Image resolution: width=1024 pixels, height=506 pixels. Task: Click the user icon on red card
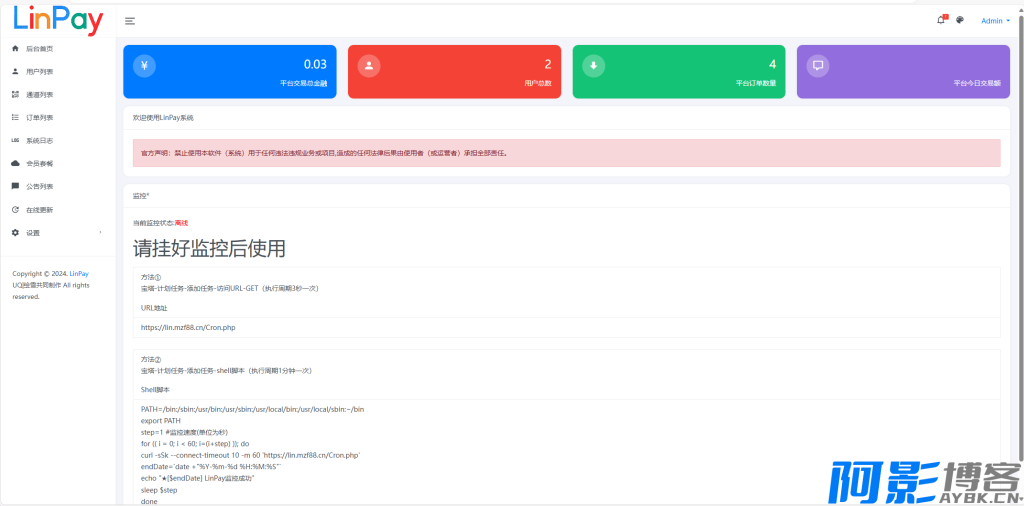(369, 66)
